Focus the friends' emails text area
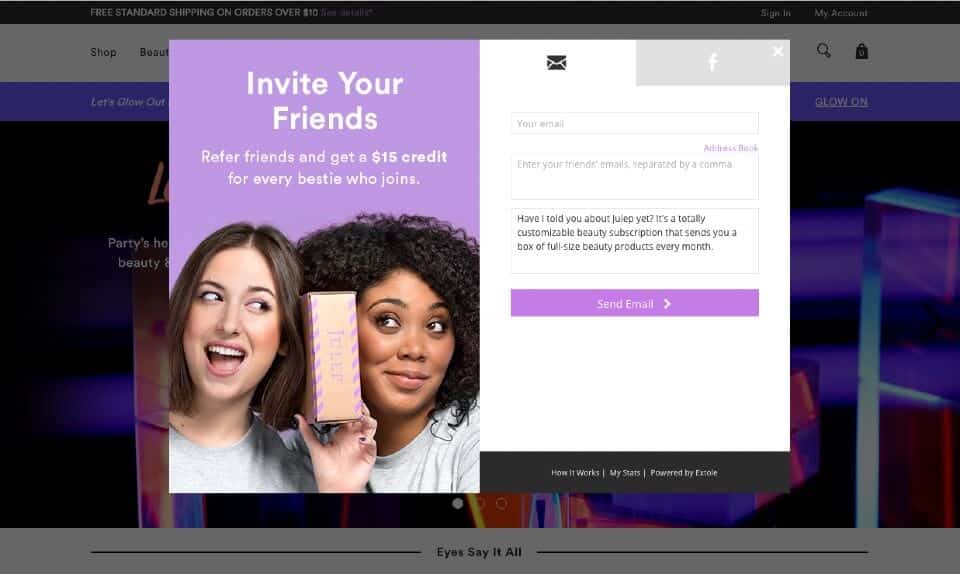This screenshot has width=960, height=574. 634,176
